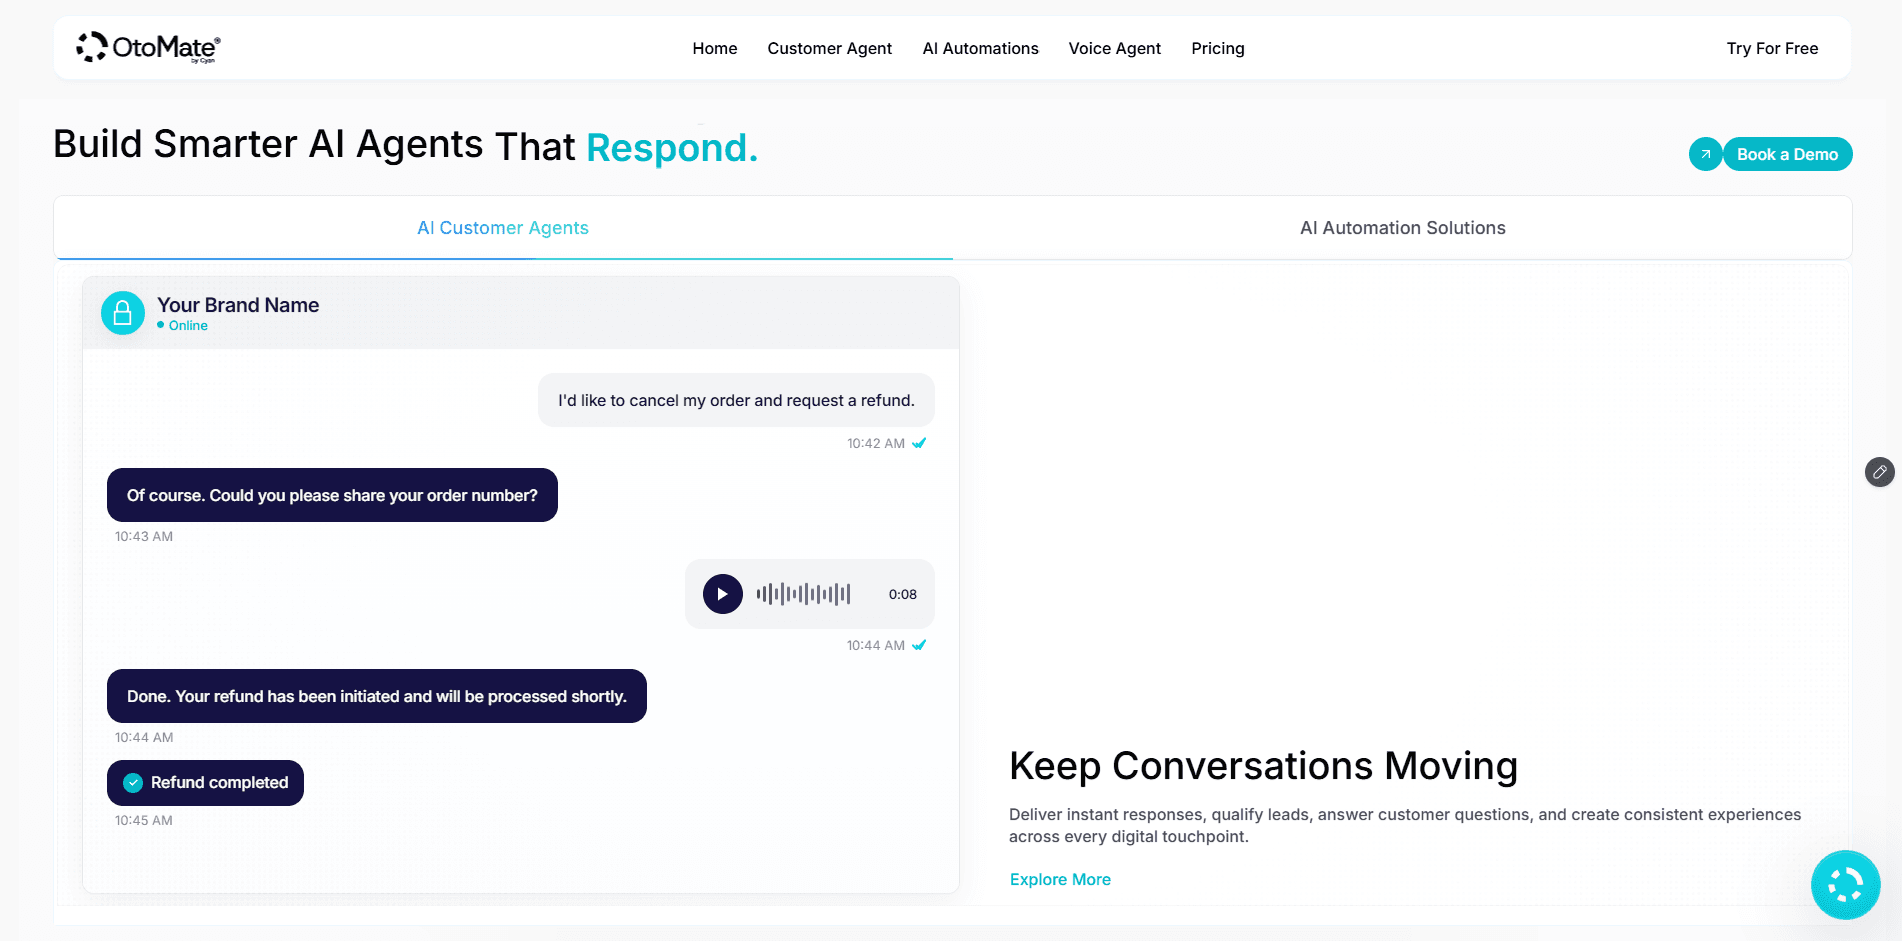The image size is (1902, 941).
Task: Click the pencil edit icon at right edge
Action: click(x=1880, y=472)
